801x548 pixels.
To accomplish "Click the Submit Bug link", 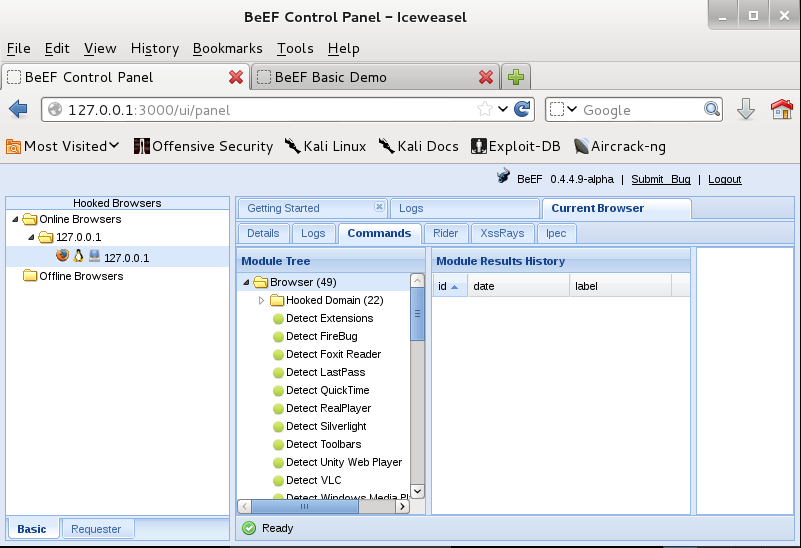I will (661, 179).
